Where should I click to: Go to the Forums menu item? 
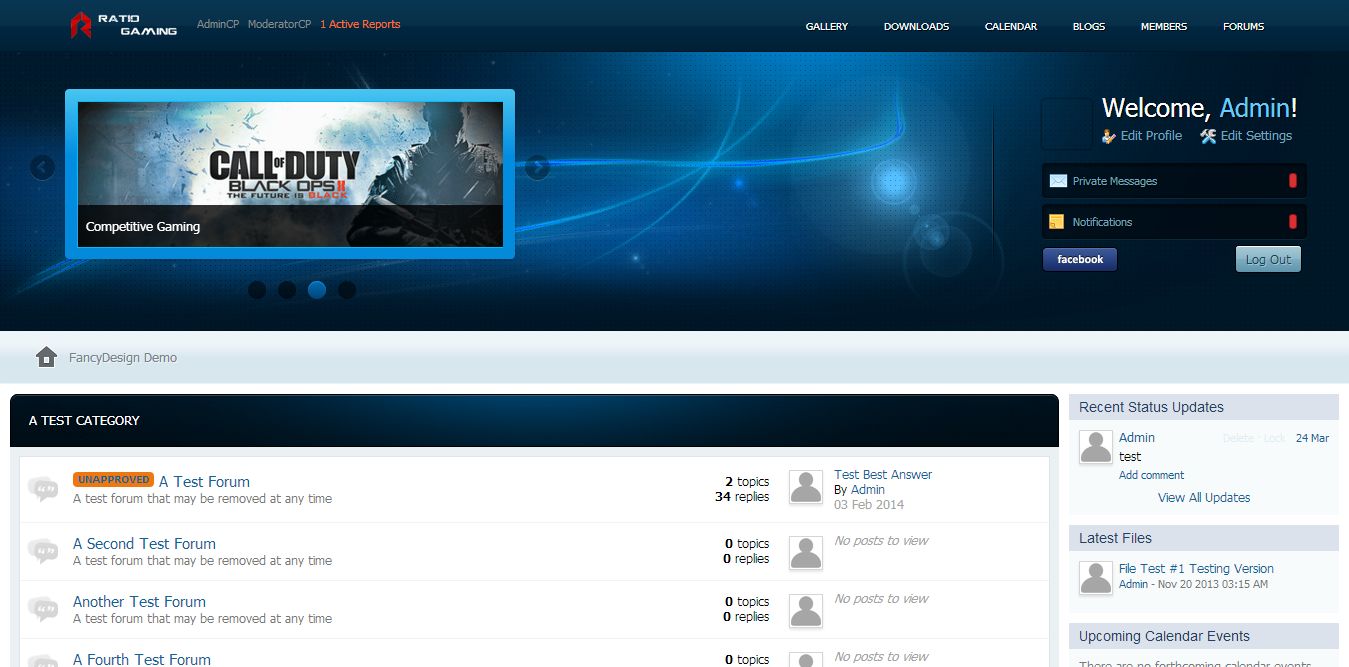click(x=1243, y=26)
